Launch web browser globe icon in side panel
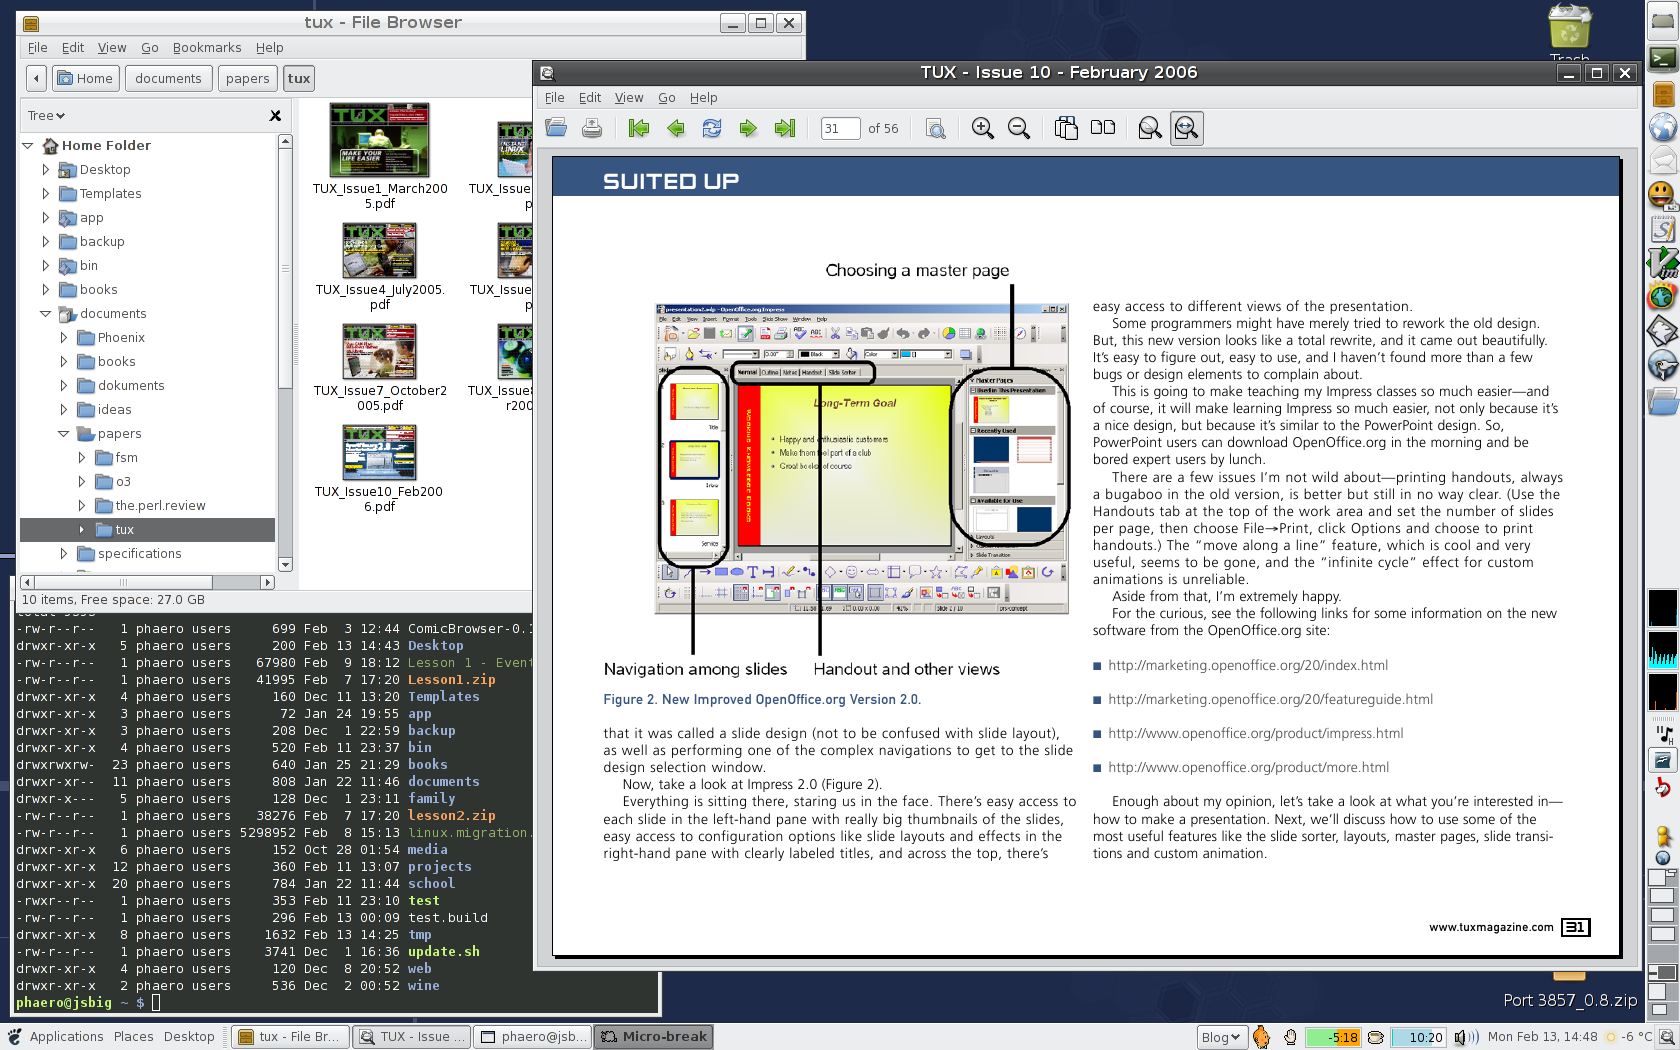 point(1663,127)
